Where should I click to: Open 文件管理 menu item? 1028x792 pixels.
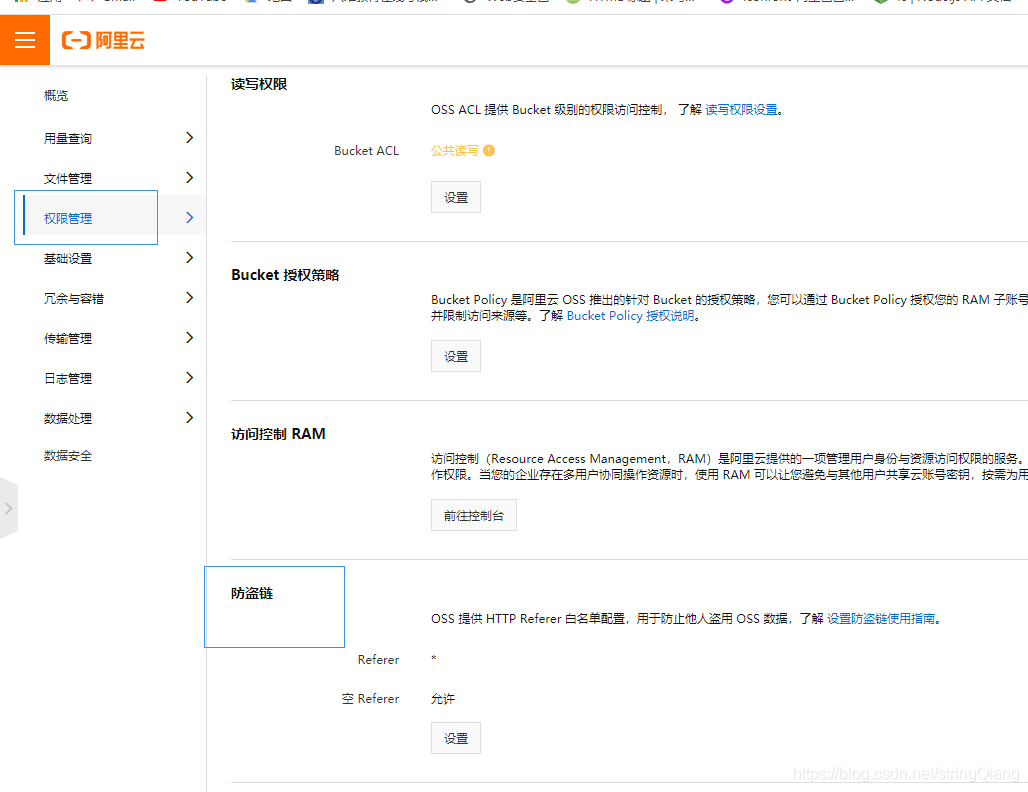pos(68,178)
